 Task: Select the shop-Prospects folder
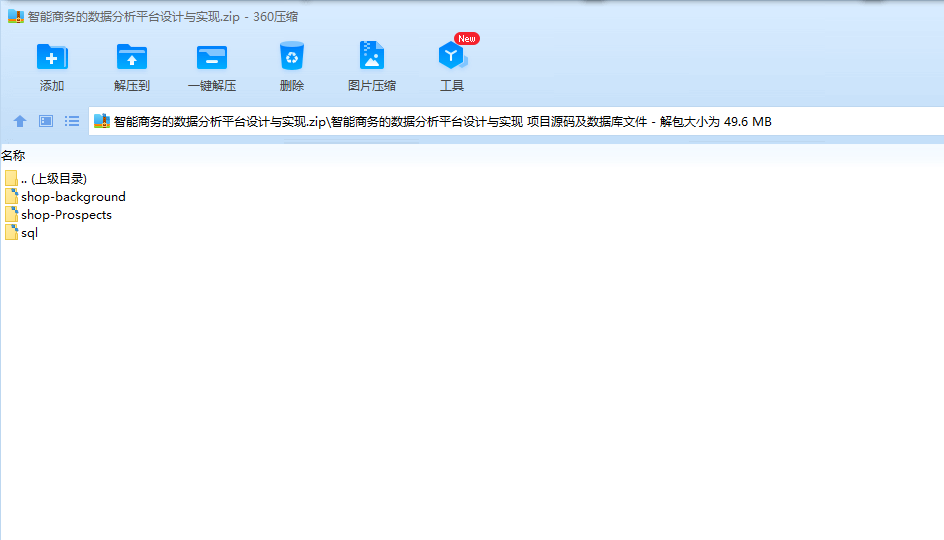point(58,215)
